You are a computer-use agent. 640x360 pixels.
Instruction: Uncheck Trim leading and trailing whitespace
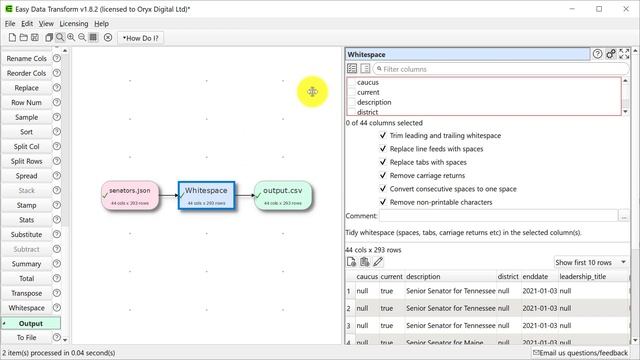tap(383, 135)
